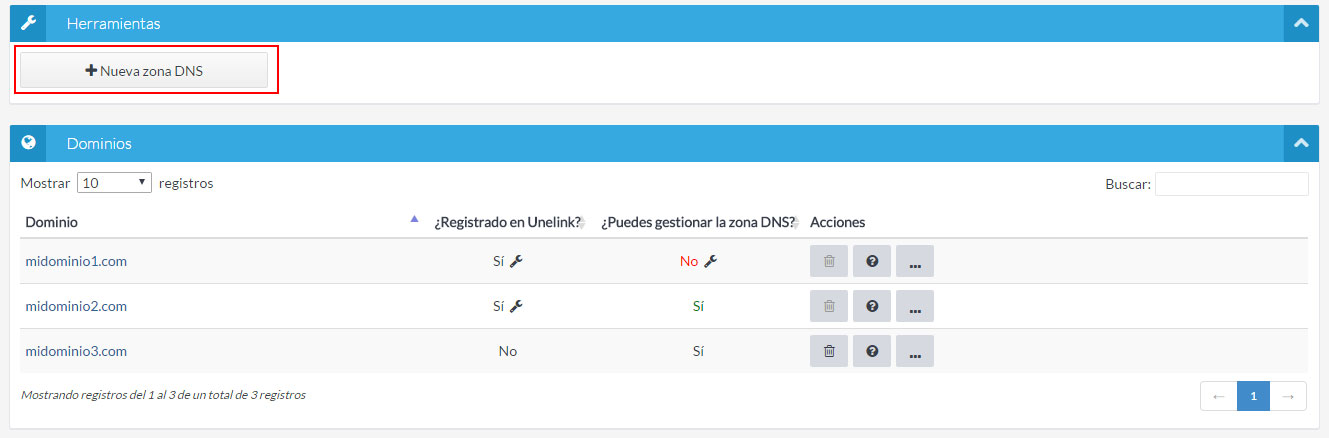
Task: Open help icon for midominio1.com
Action: 872,261
